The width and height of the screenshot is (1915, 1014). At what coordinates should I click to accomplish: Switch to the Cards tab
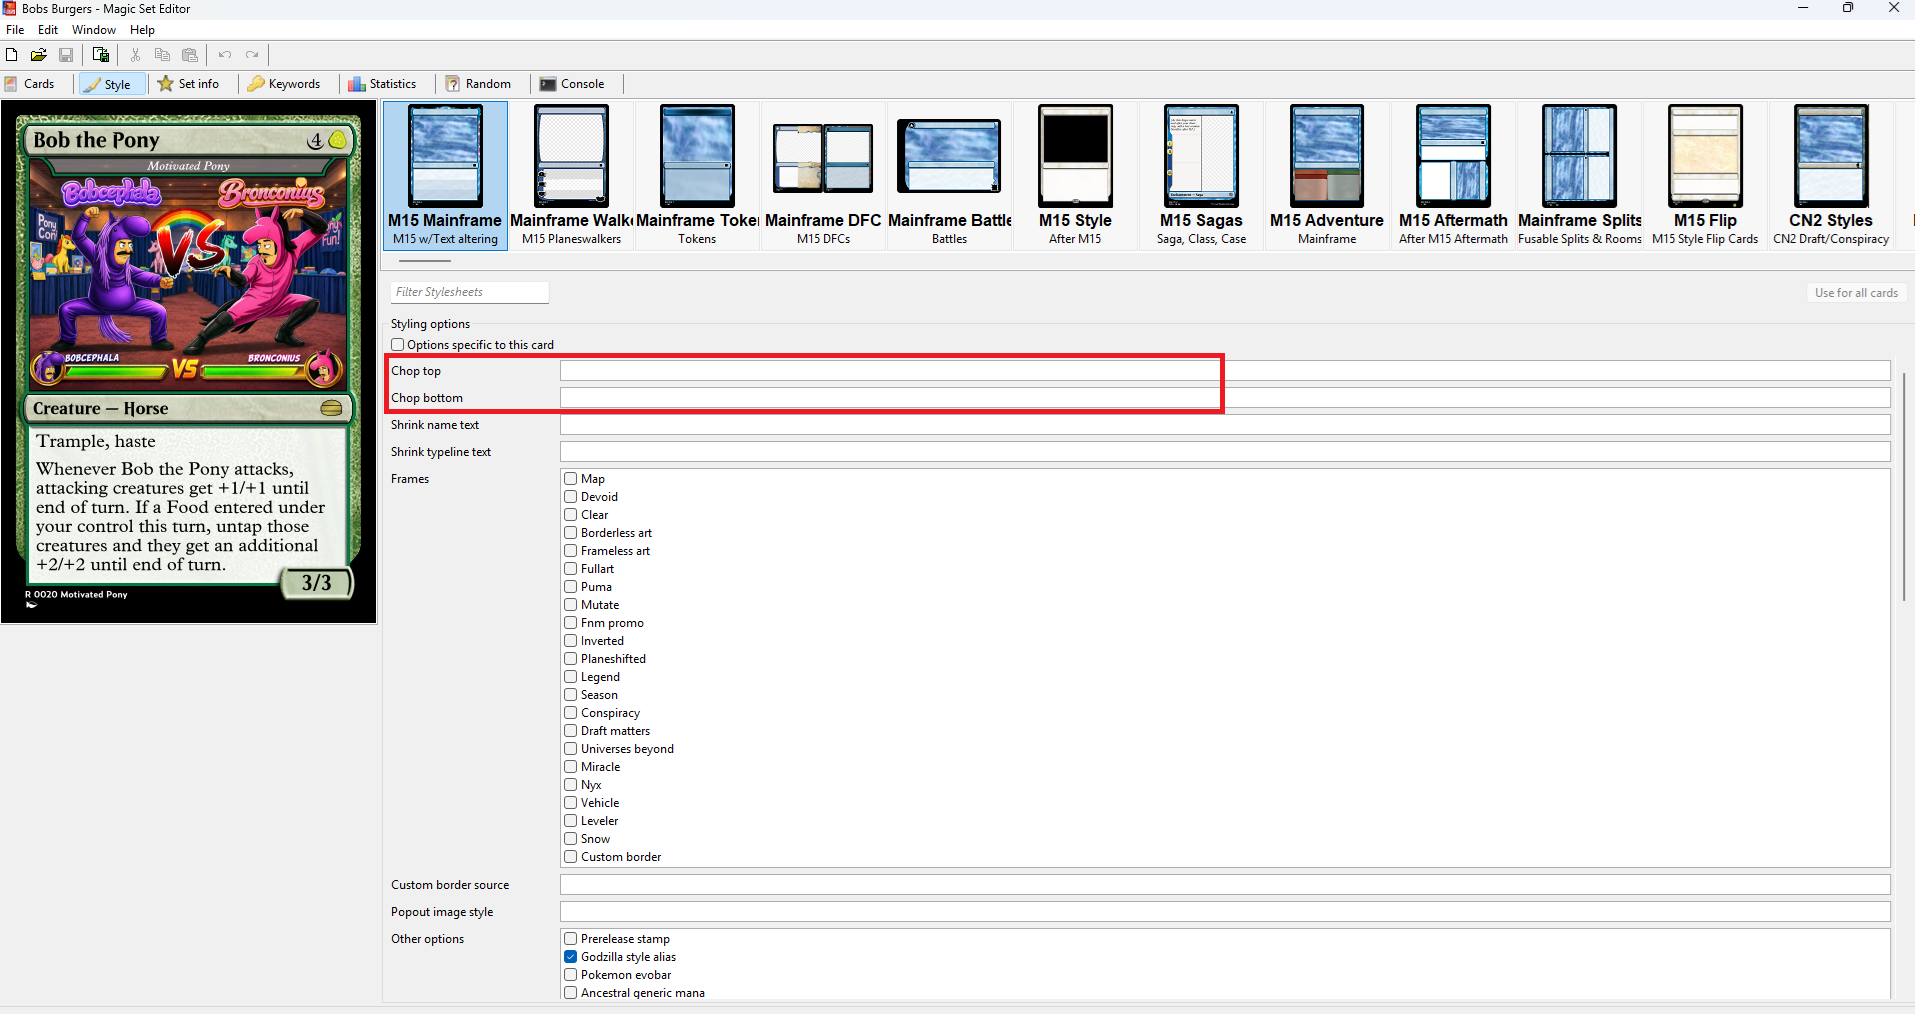pyautogui.click(x=30, y=84)
